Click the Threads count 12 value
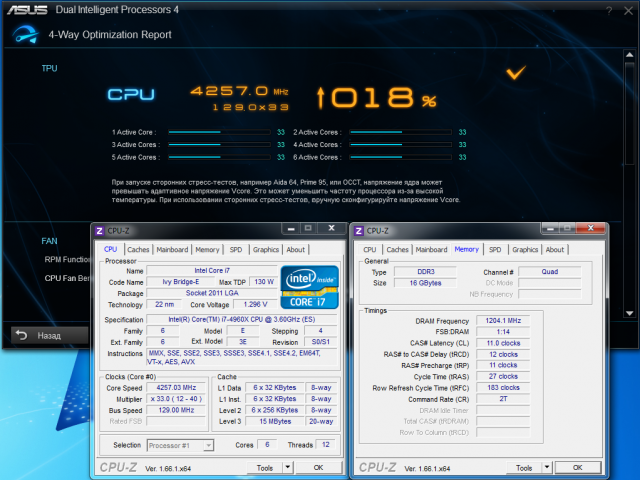The image size is (640, 480). (x=325, y=444)
